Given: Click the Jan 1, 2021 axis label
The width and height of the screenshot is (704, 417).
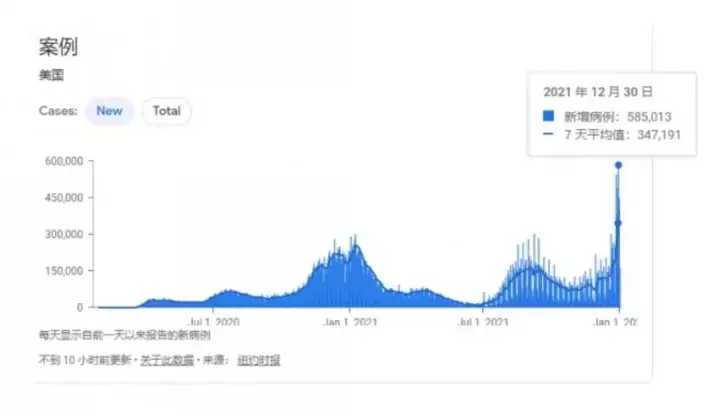Looking at the screenshot, I should [x=350, y=322].
